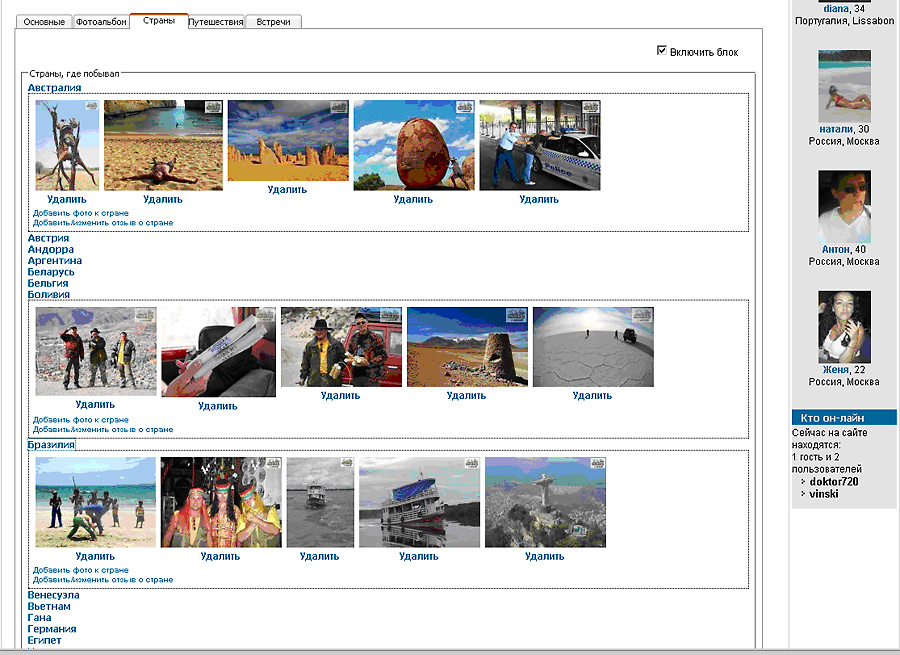Switch to the "Фотоальбом" tab
Image resolution: width=900 pixels, height=655 pixels.
pyautogui.click(x=101, y=22)
